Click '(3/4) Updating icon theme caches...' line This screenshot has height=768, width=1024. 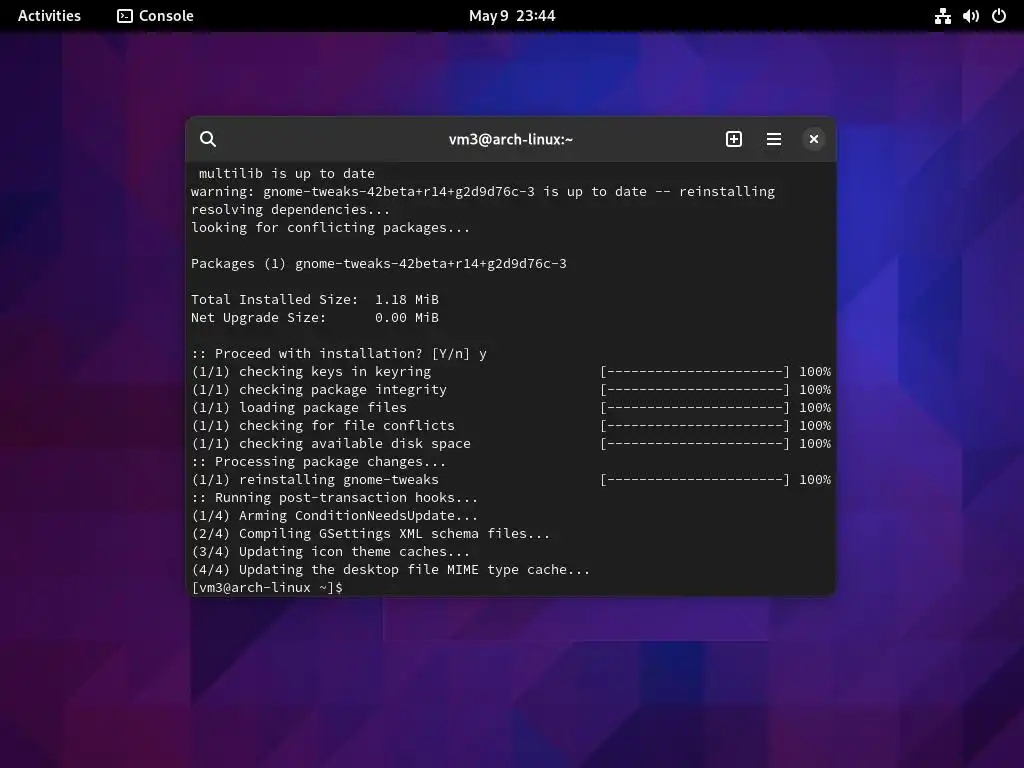click(330, 551)
